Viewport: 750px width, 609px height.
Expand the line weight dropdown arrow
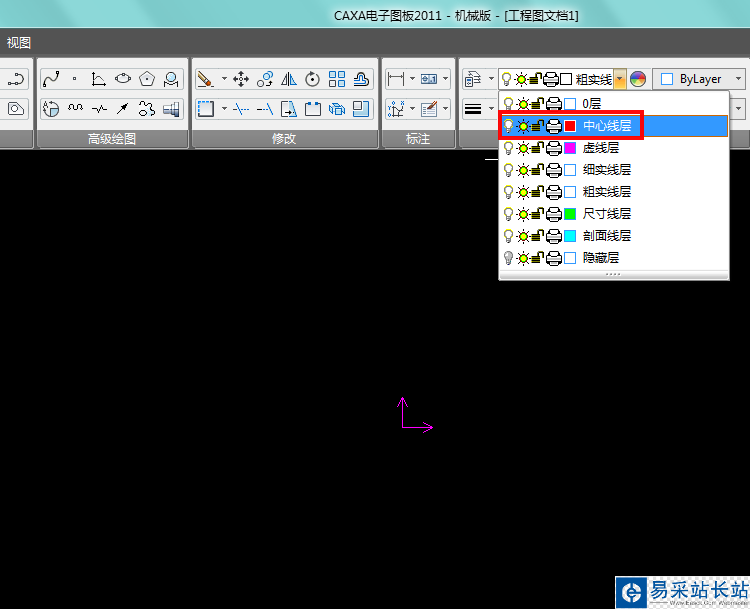click(x=491, y=109)
